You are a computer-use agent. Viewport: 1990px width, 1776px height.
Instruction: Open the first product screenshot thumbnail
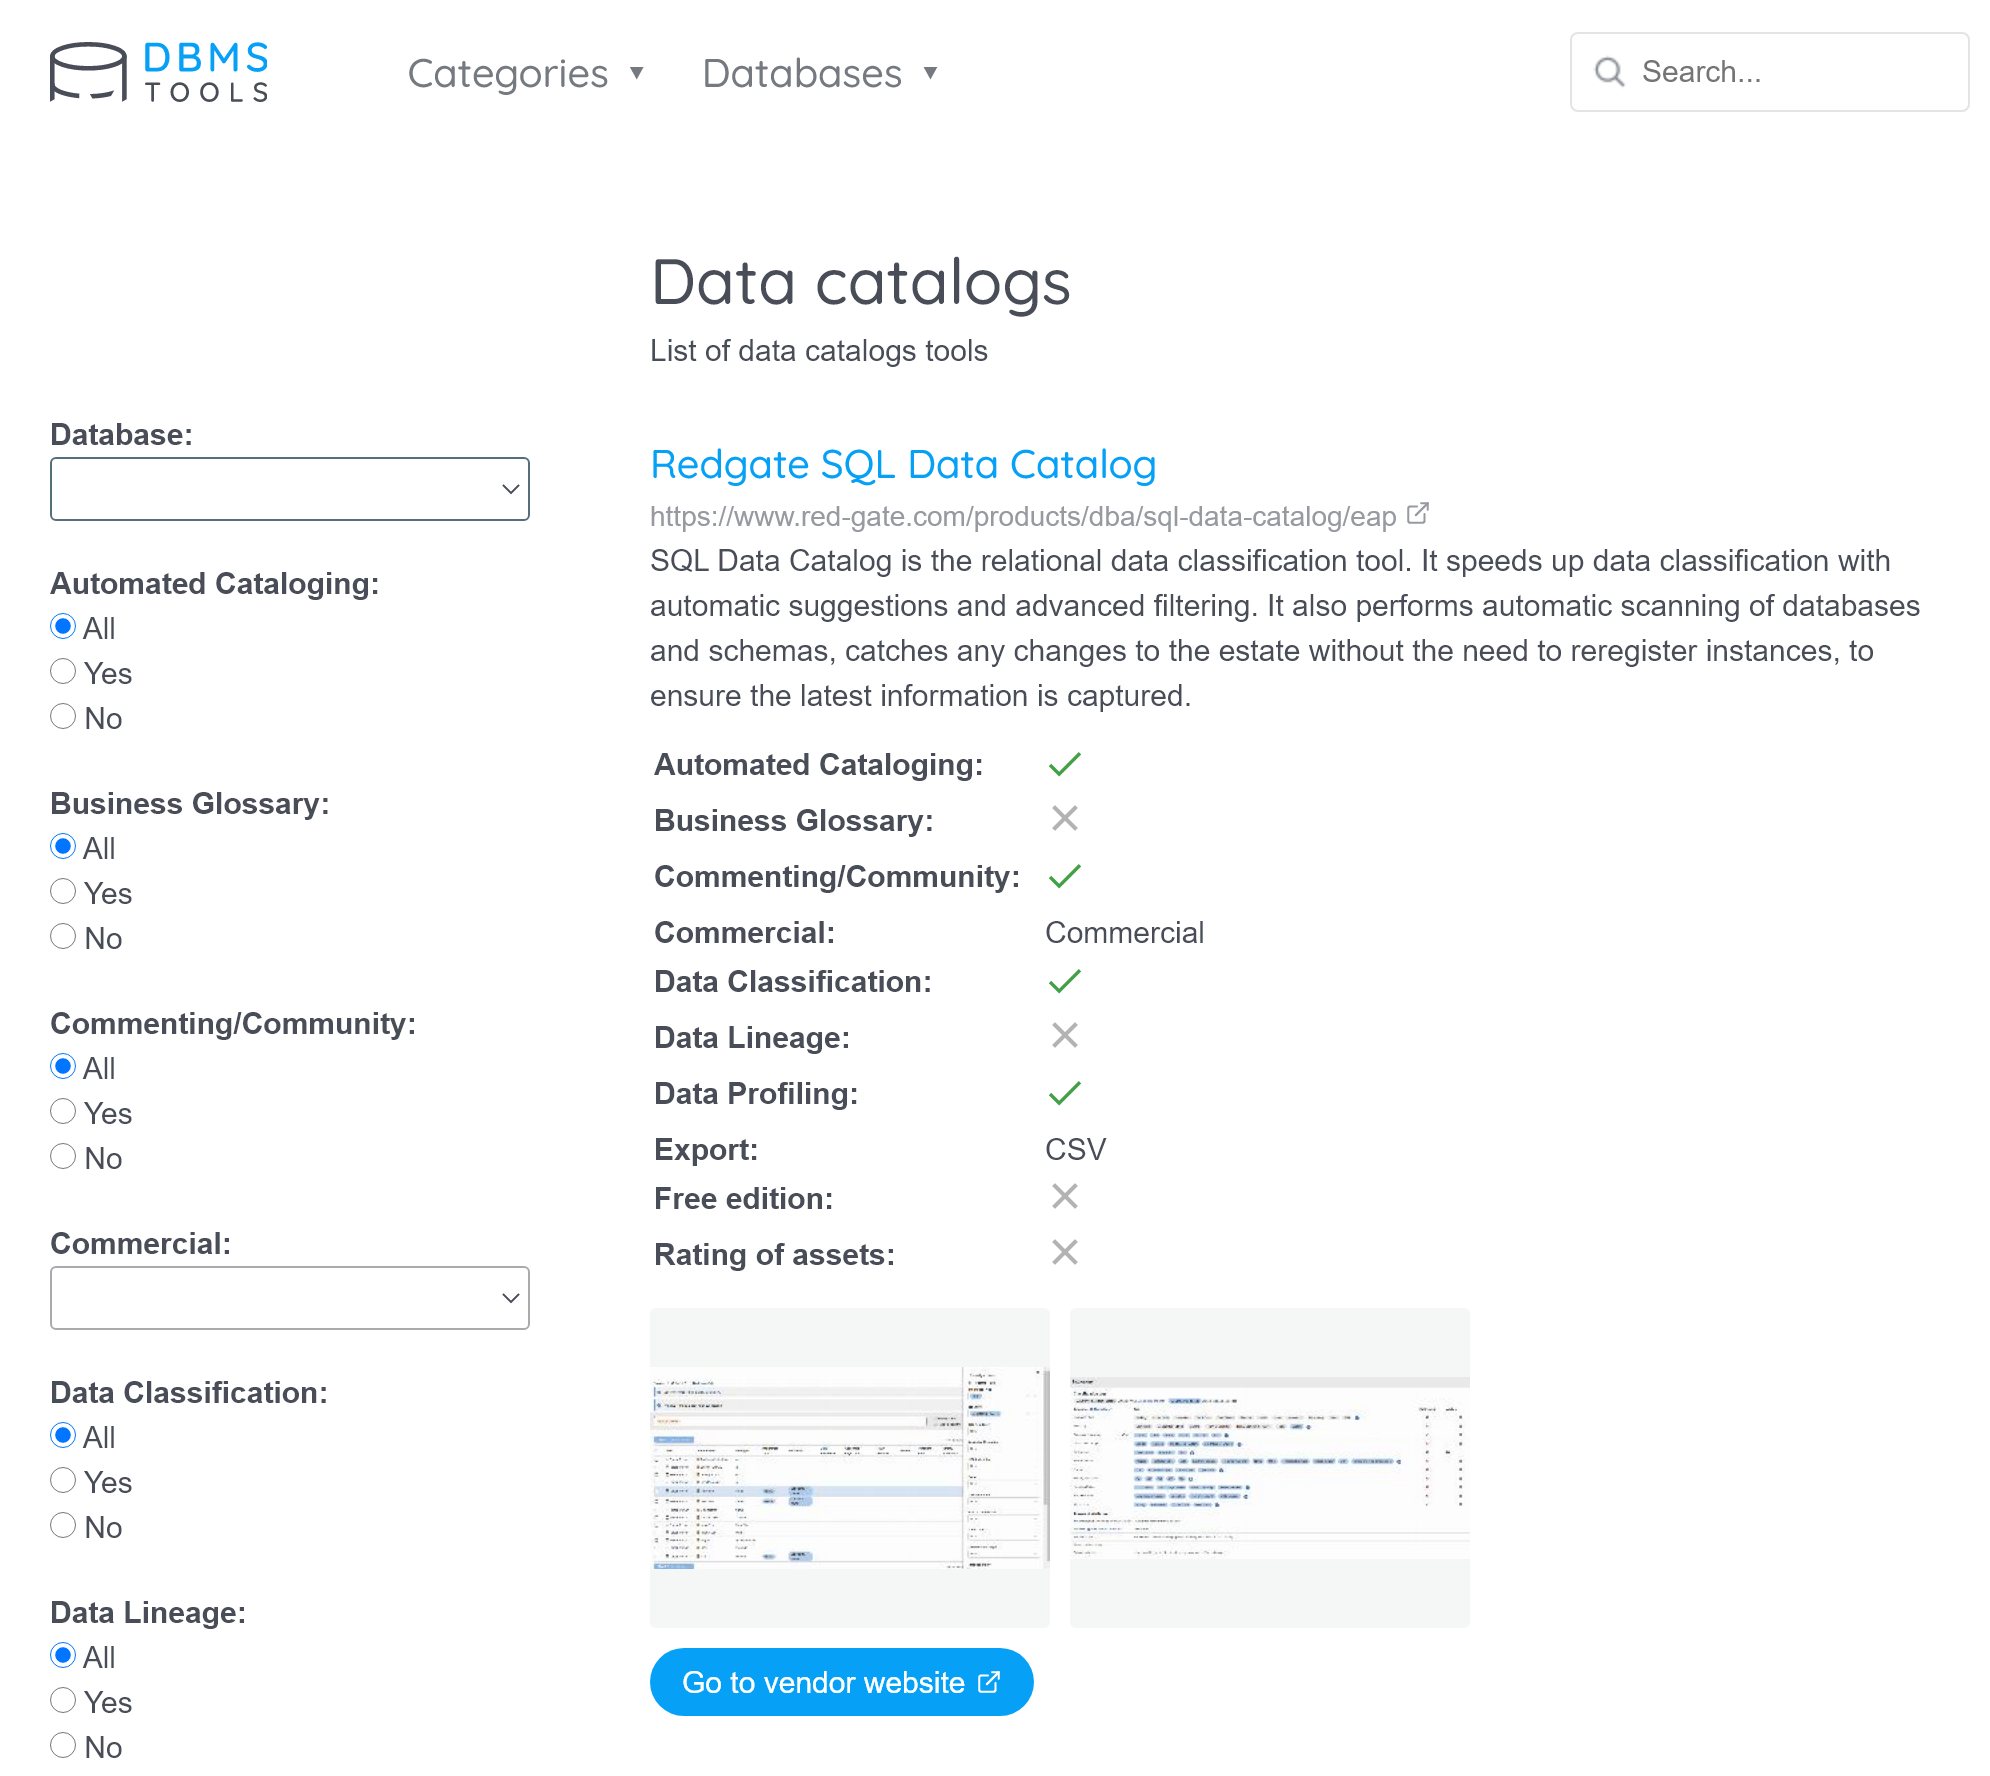click(x=849, y=1467)
